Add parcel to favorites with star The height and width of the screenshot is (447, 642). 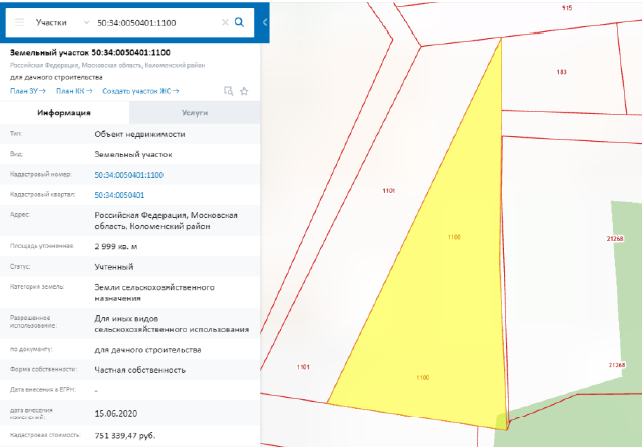click(x=243, y=91)
